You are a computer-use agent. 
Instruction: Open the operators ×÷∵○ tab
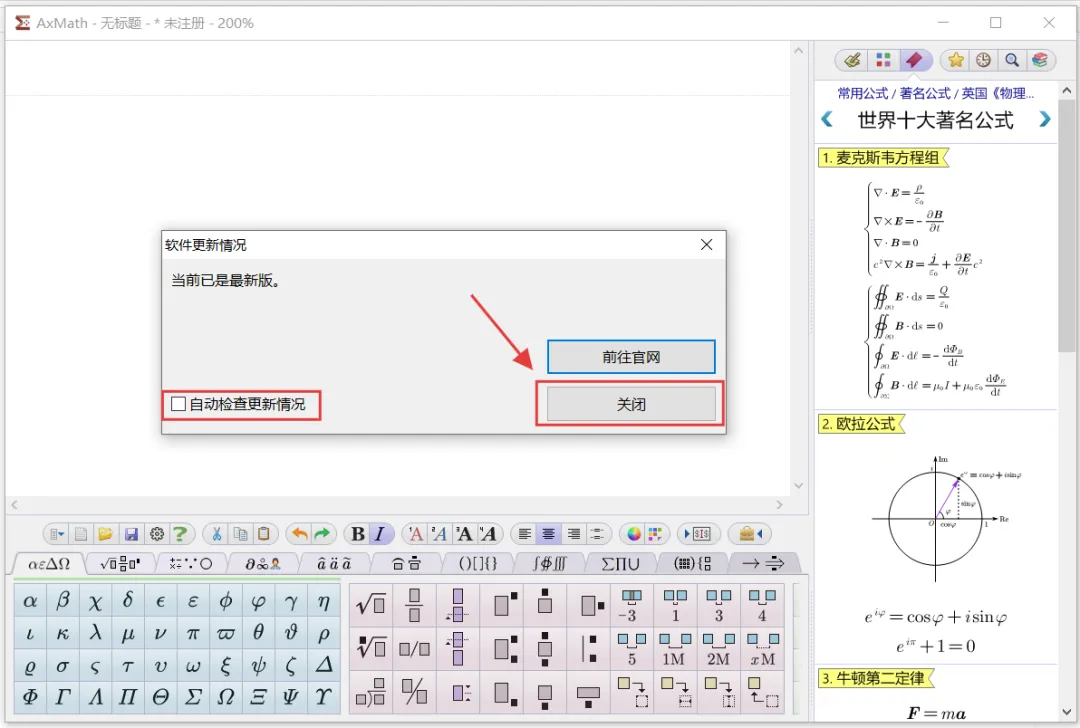coord(191,564)
